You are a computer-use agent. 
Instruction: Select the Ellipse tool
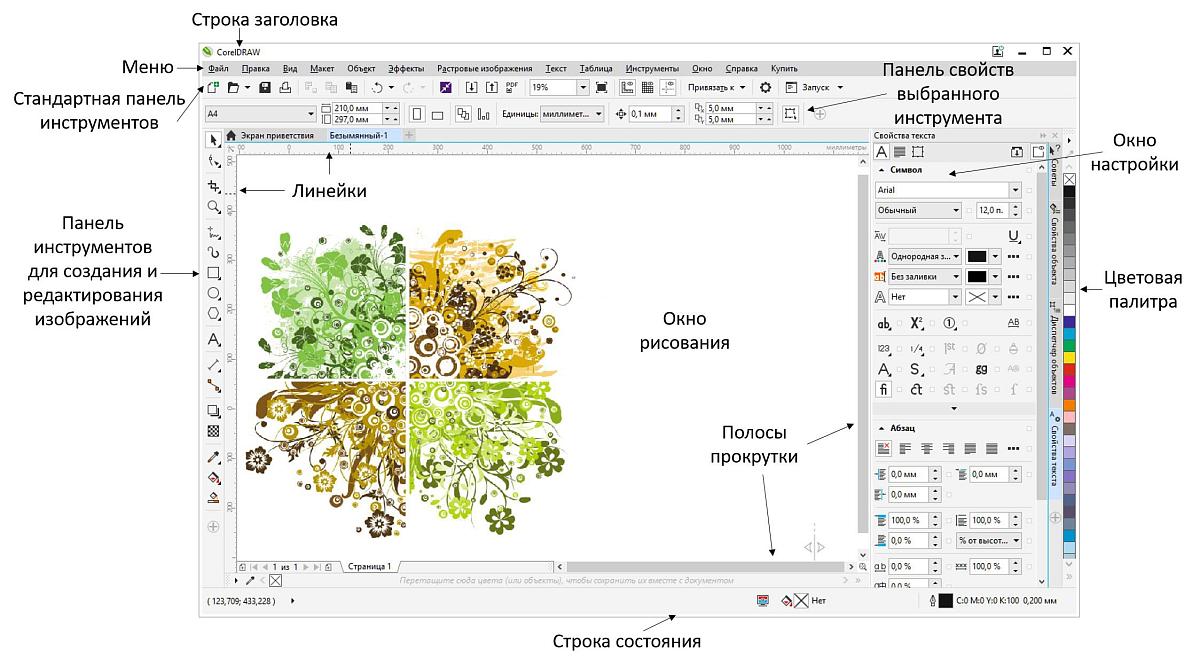point(213,294)
